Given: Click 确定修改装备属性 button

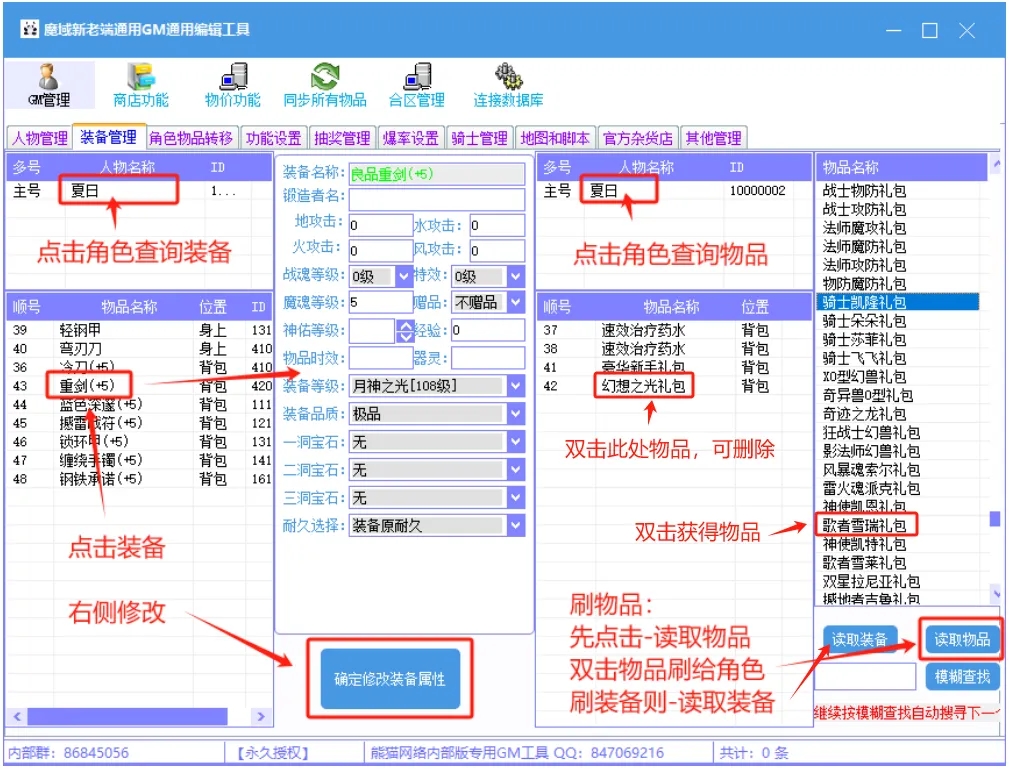Looking at the screenshot, I should 390,679.
